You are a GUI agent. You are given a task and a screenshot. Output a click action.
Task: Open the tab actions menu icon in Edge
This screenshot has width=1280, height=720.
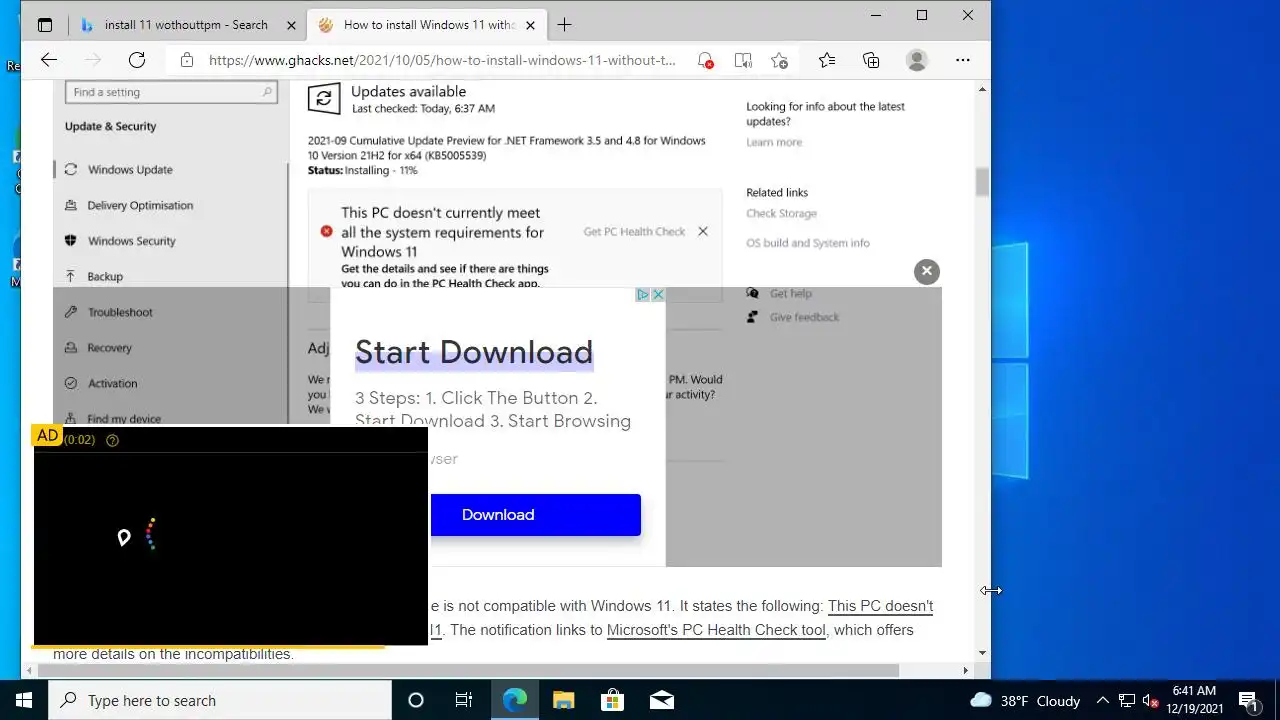[x=45, y=25]
